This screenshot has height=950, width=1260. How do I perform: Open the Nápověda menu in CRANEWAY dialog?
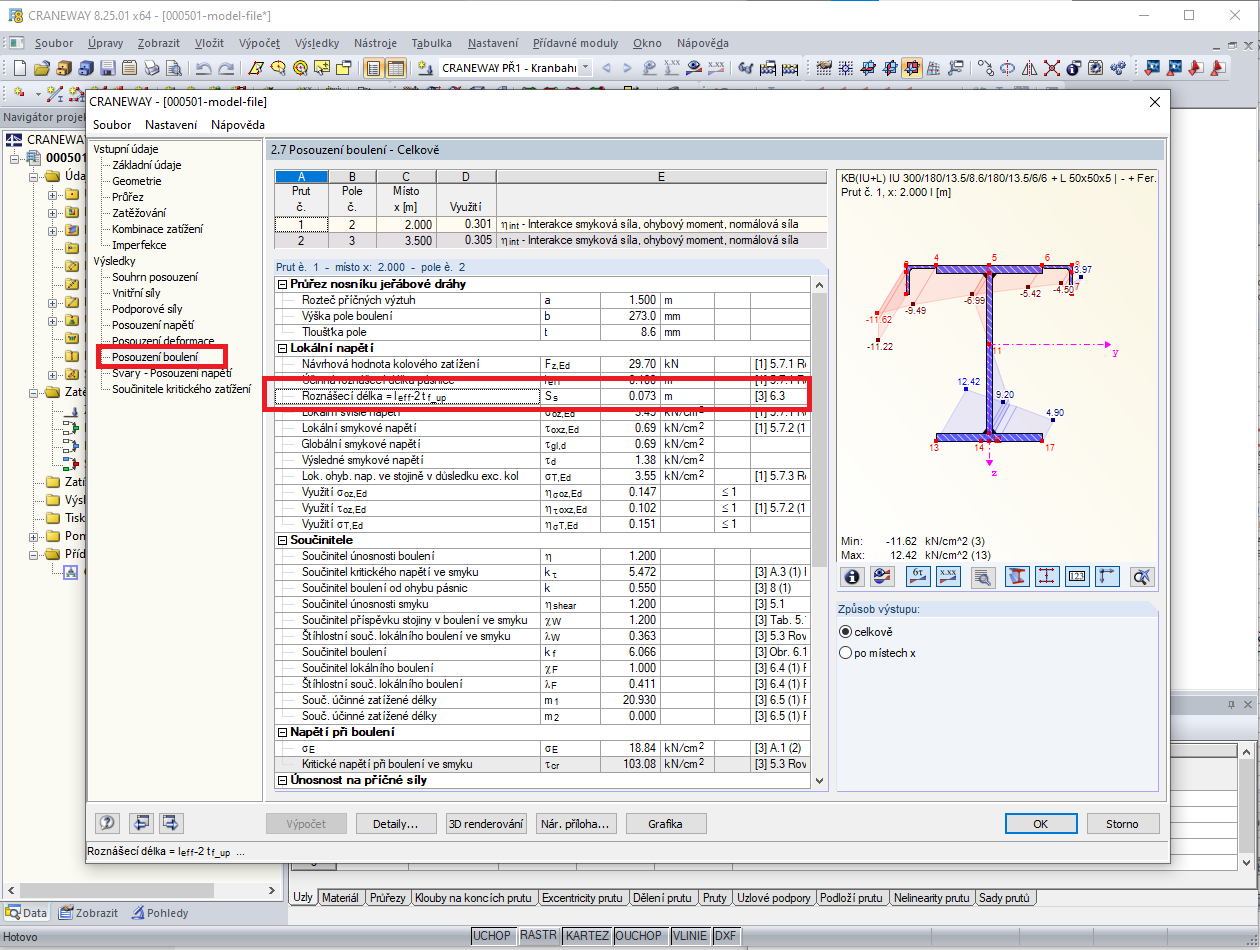tap(238, 125)
